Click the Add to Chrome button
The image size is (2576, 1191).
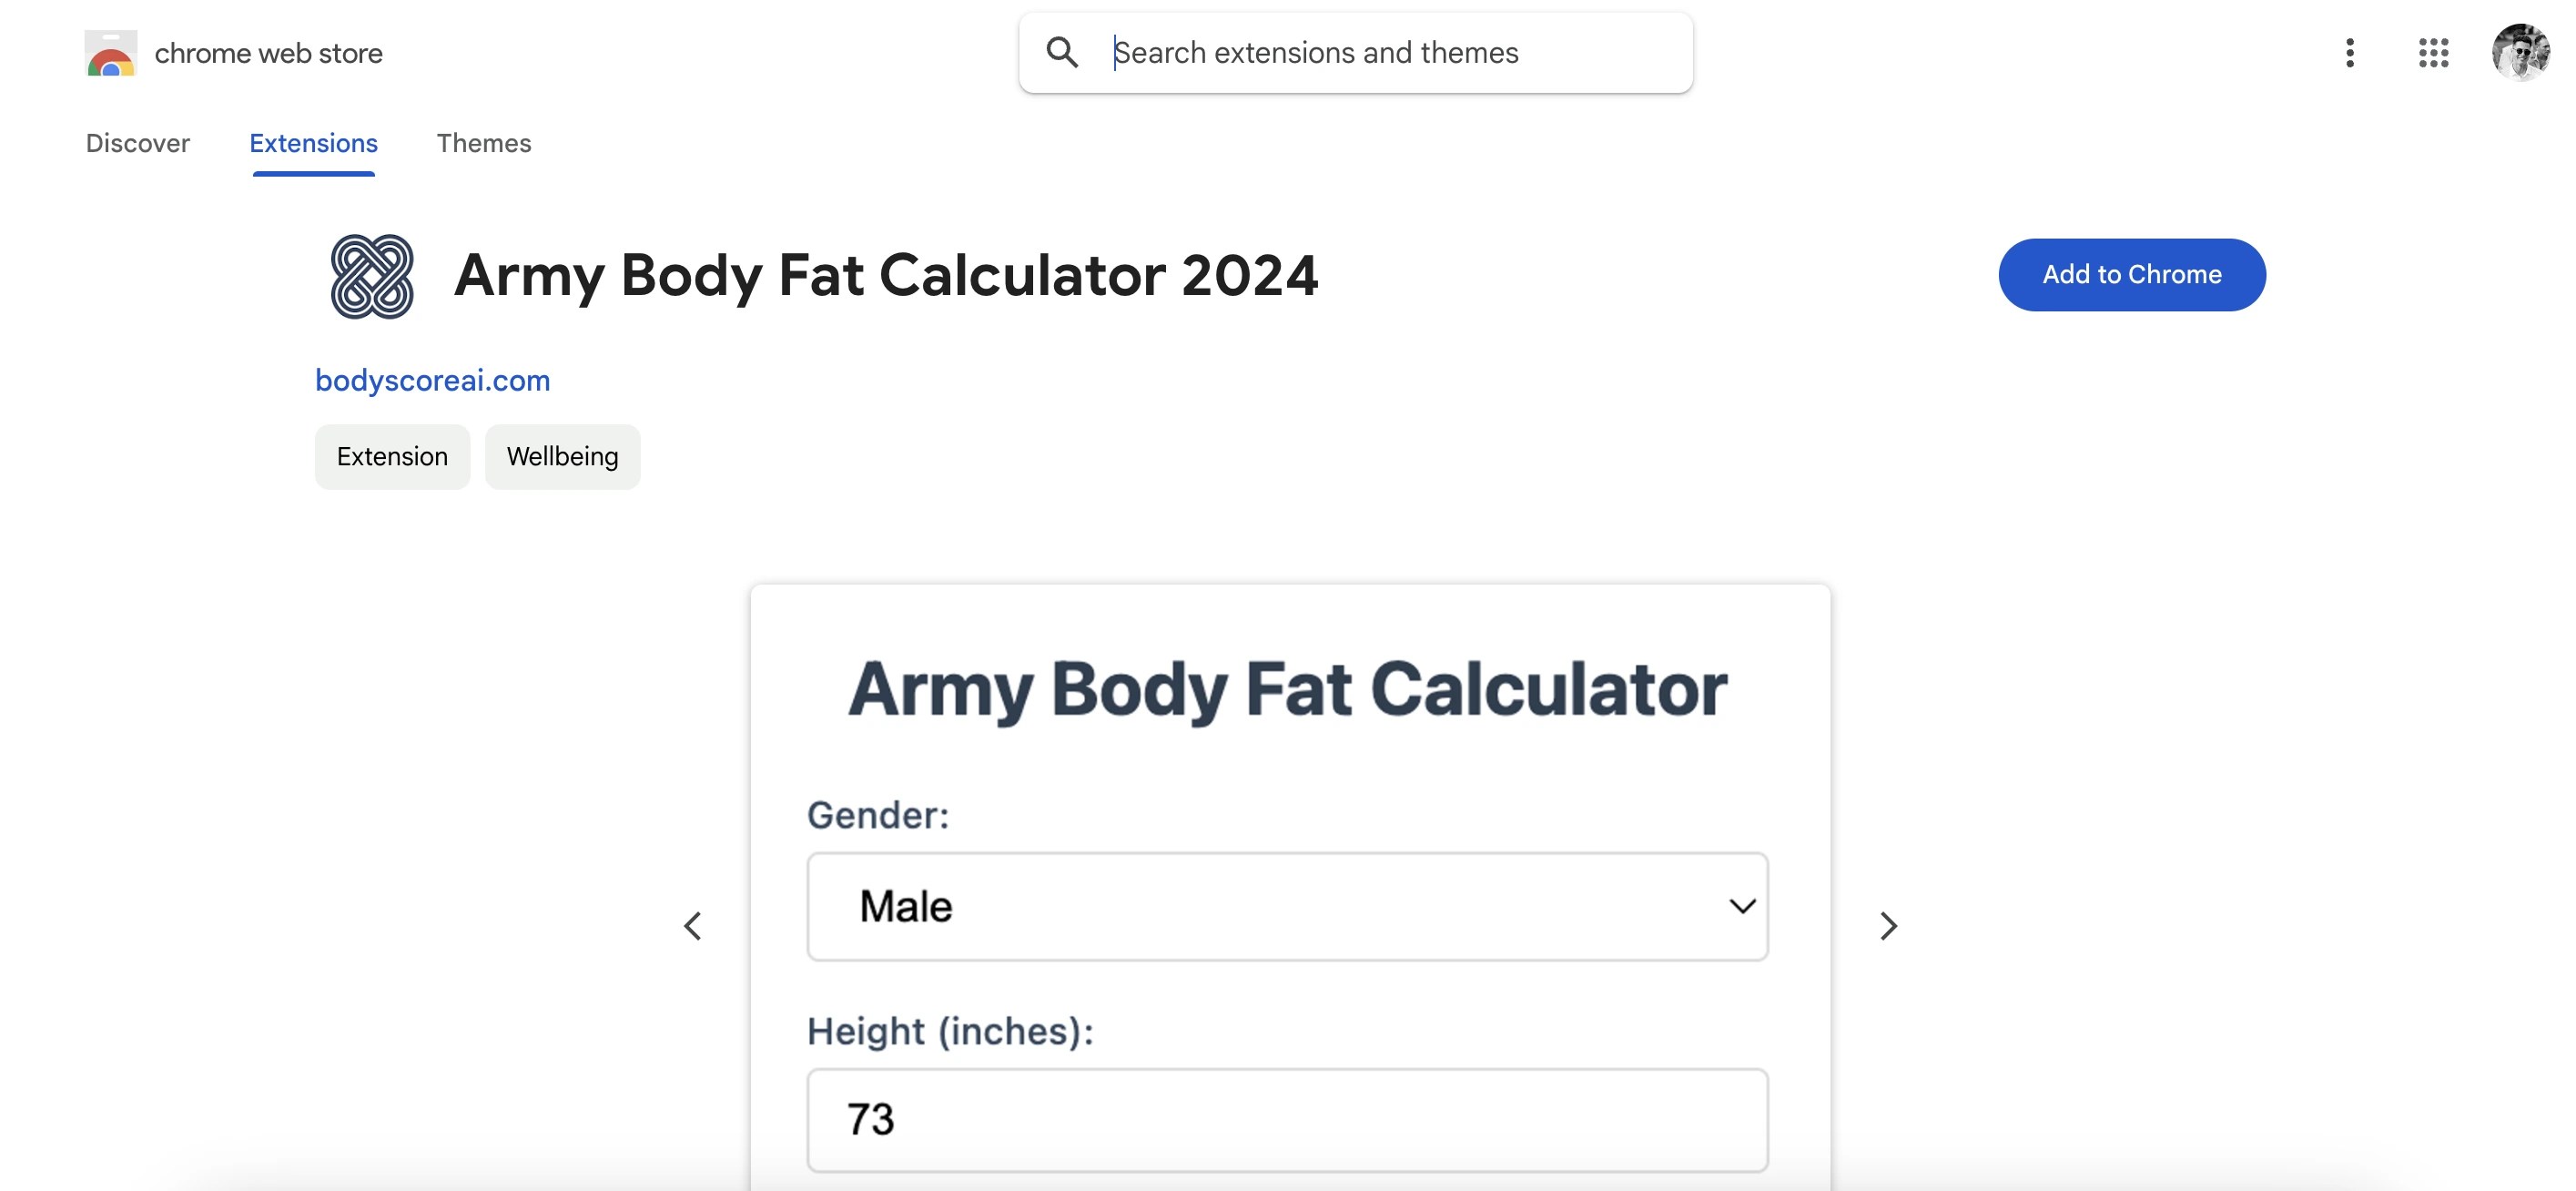point(2132,274)
